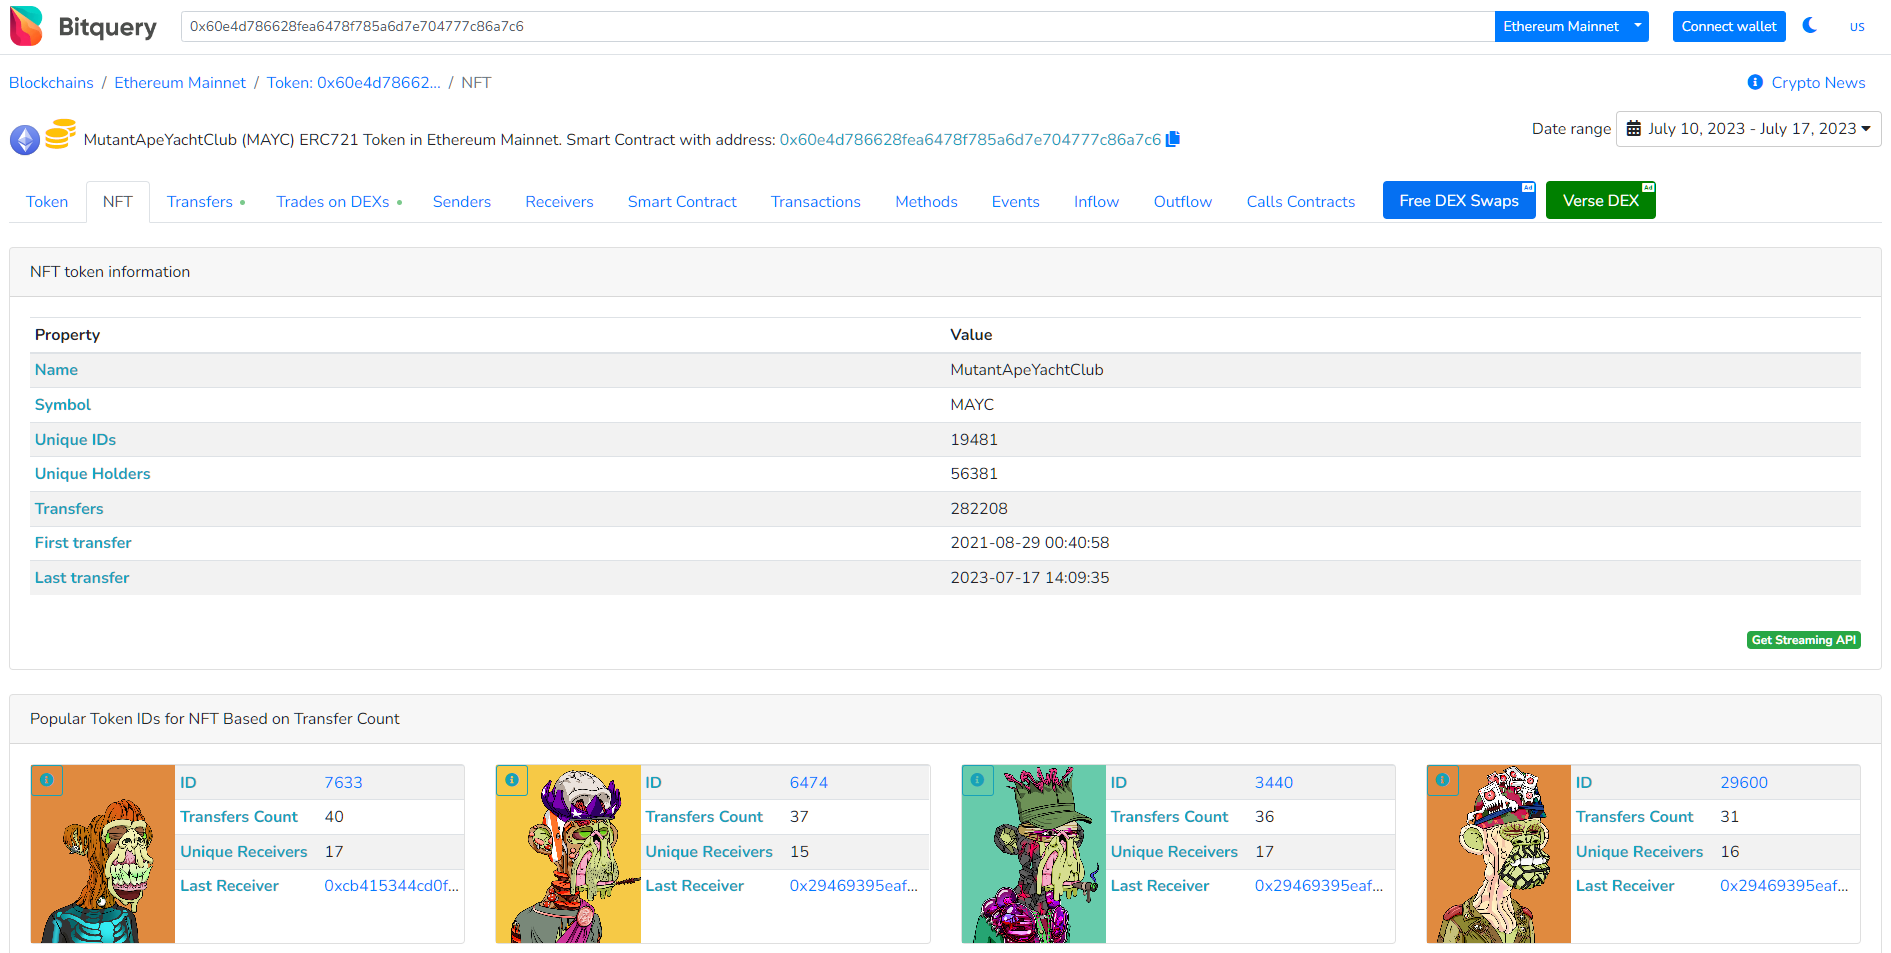The height and width of the screenshot is (953, 1891).
Task: Click the Connect wallet button
Action: click(1729, 26)
